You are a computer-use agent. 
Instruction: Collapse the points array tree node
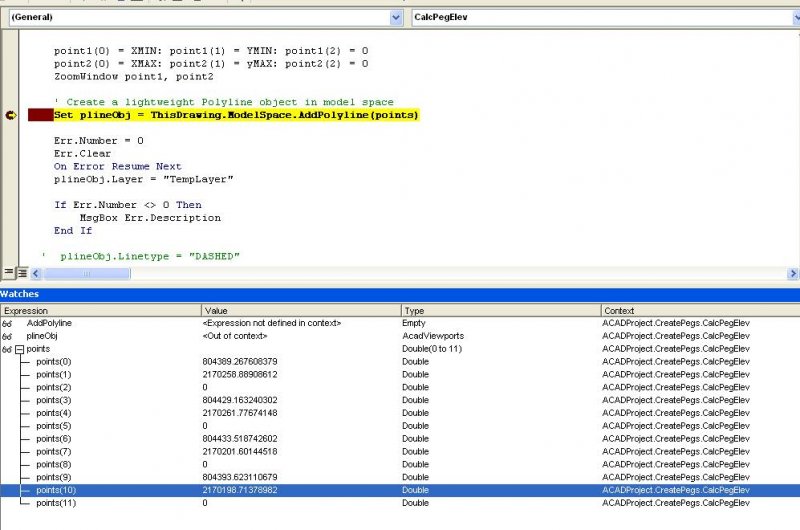coord(19,349)
